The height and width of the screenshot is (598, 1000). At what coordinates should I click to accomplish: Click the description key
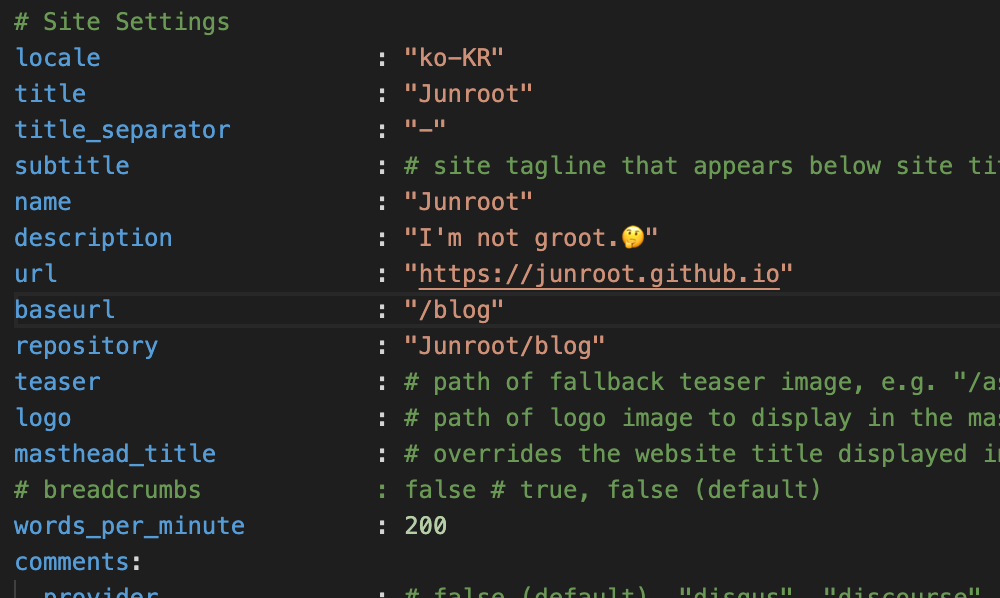click(93, 238)
